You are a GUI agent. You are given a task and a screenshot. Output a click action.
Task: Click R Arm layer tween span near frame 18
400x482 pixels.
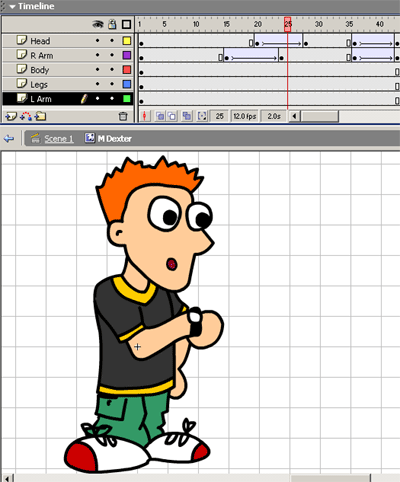251,55
